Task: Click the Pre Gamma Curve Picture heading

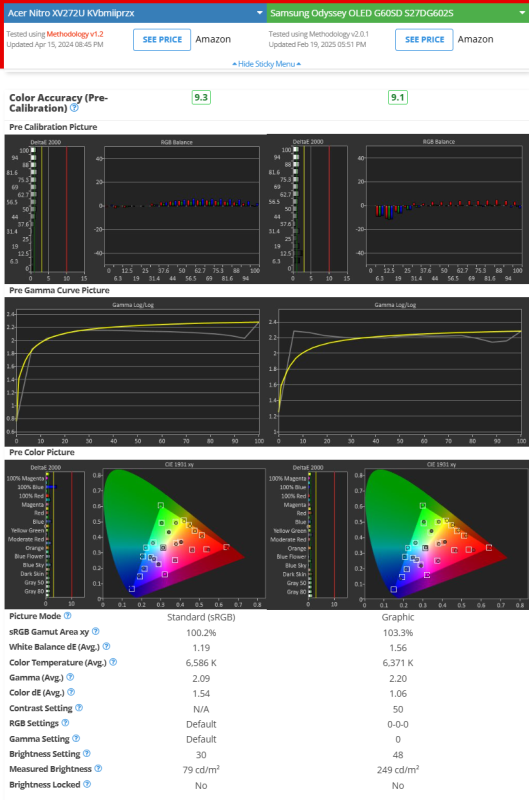Action: tap(59, 290)
